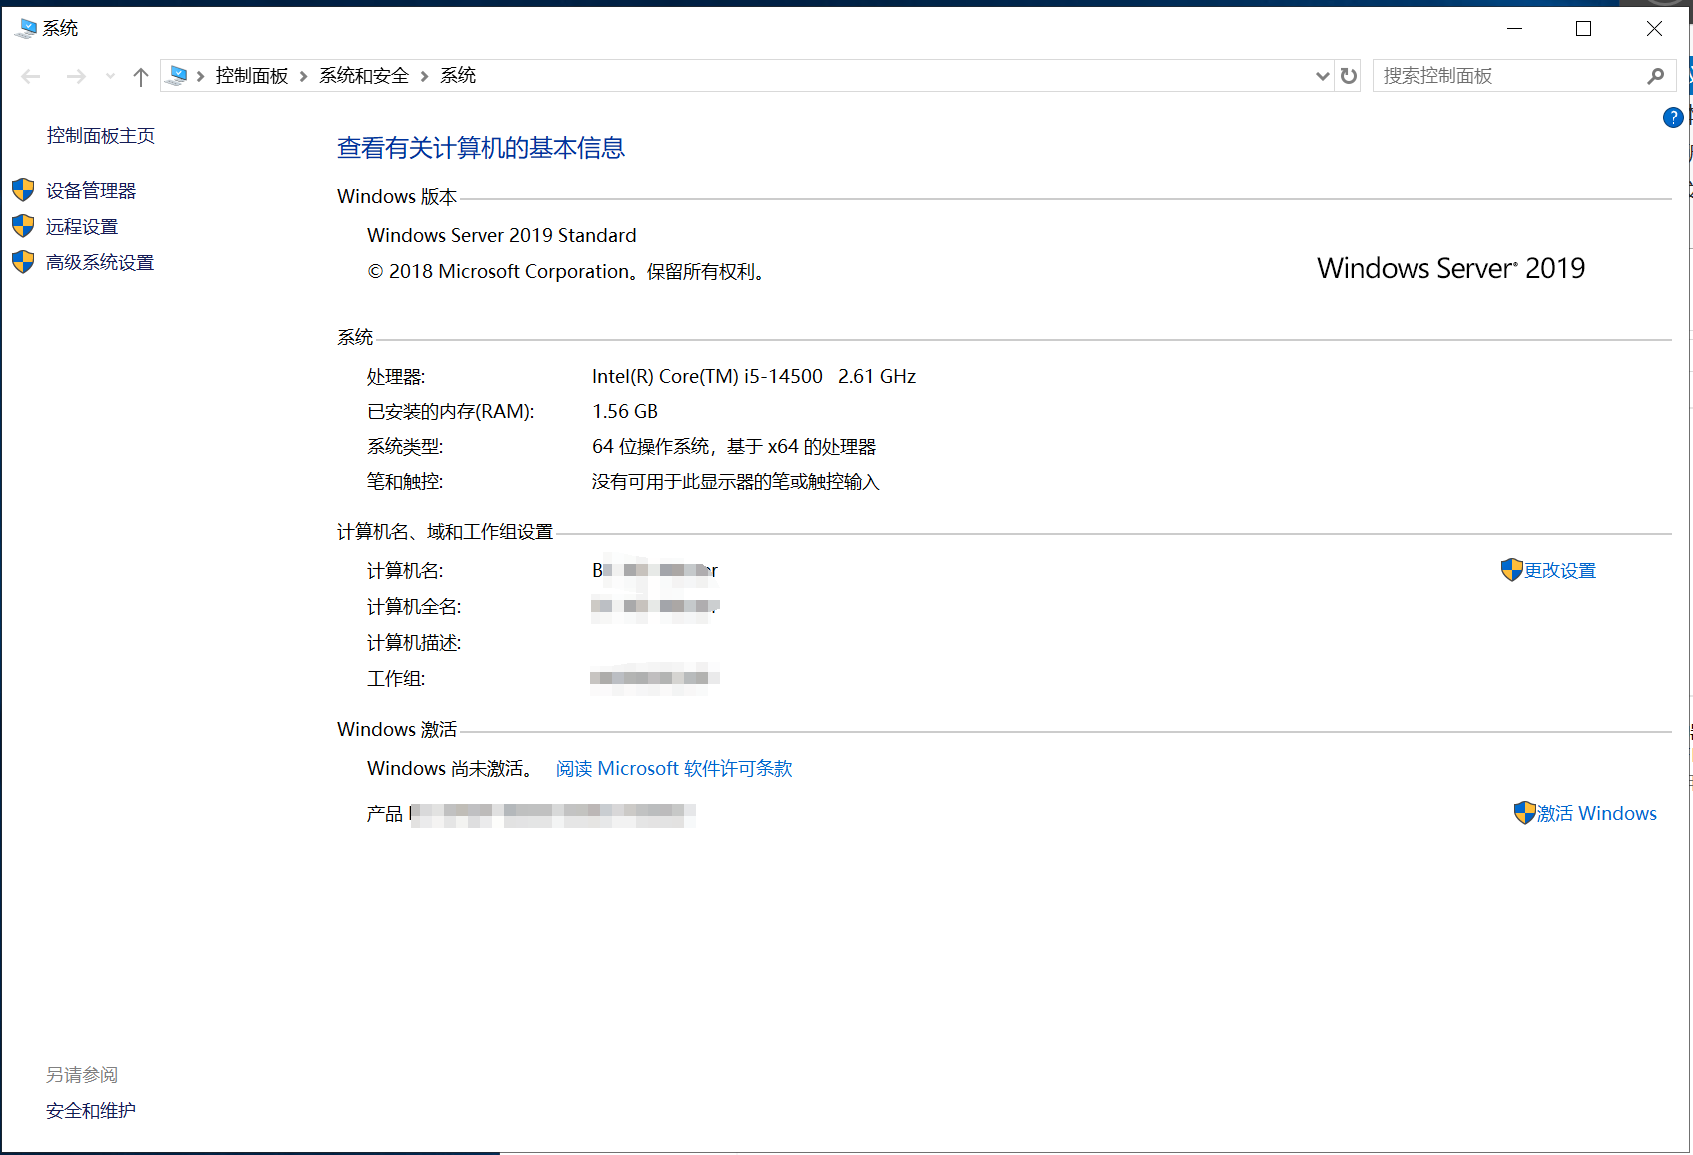Select 系统和安全 in the breadcrumb path
Viewport: 1693px width, 1155px height.
(364, 76)
